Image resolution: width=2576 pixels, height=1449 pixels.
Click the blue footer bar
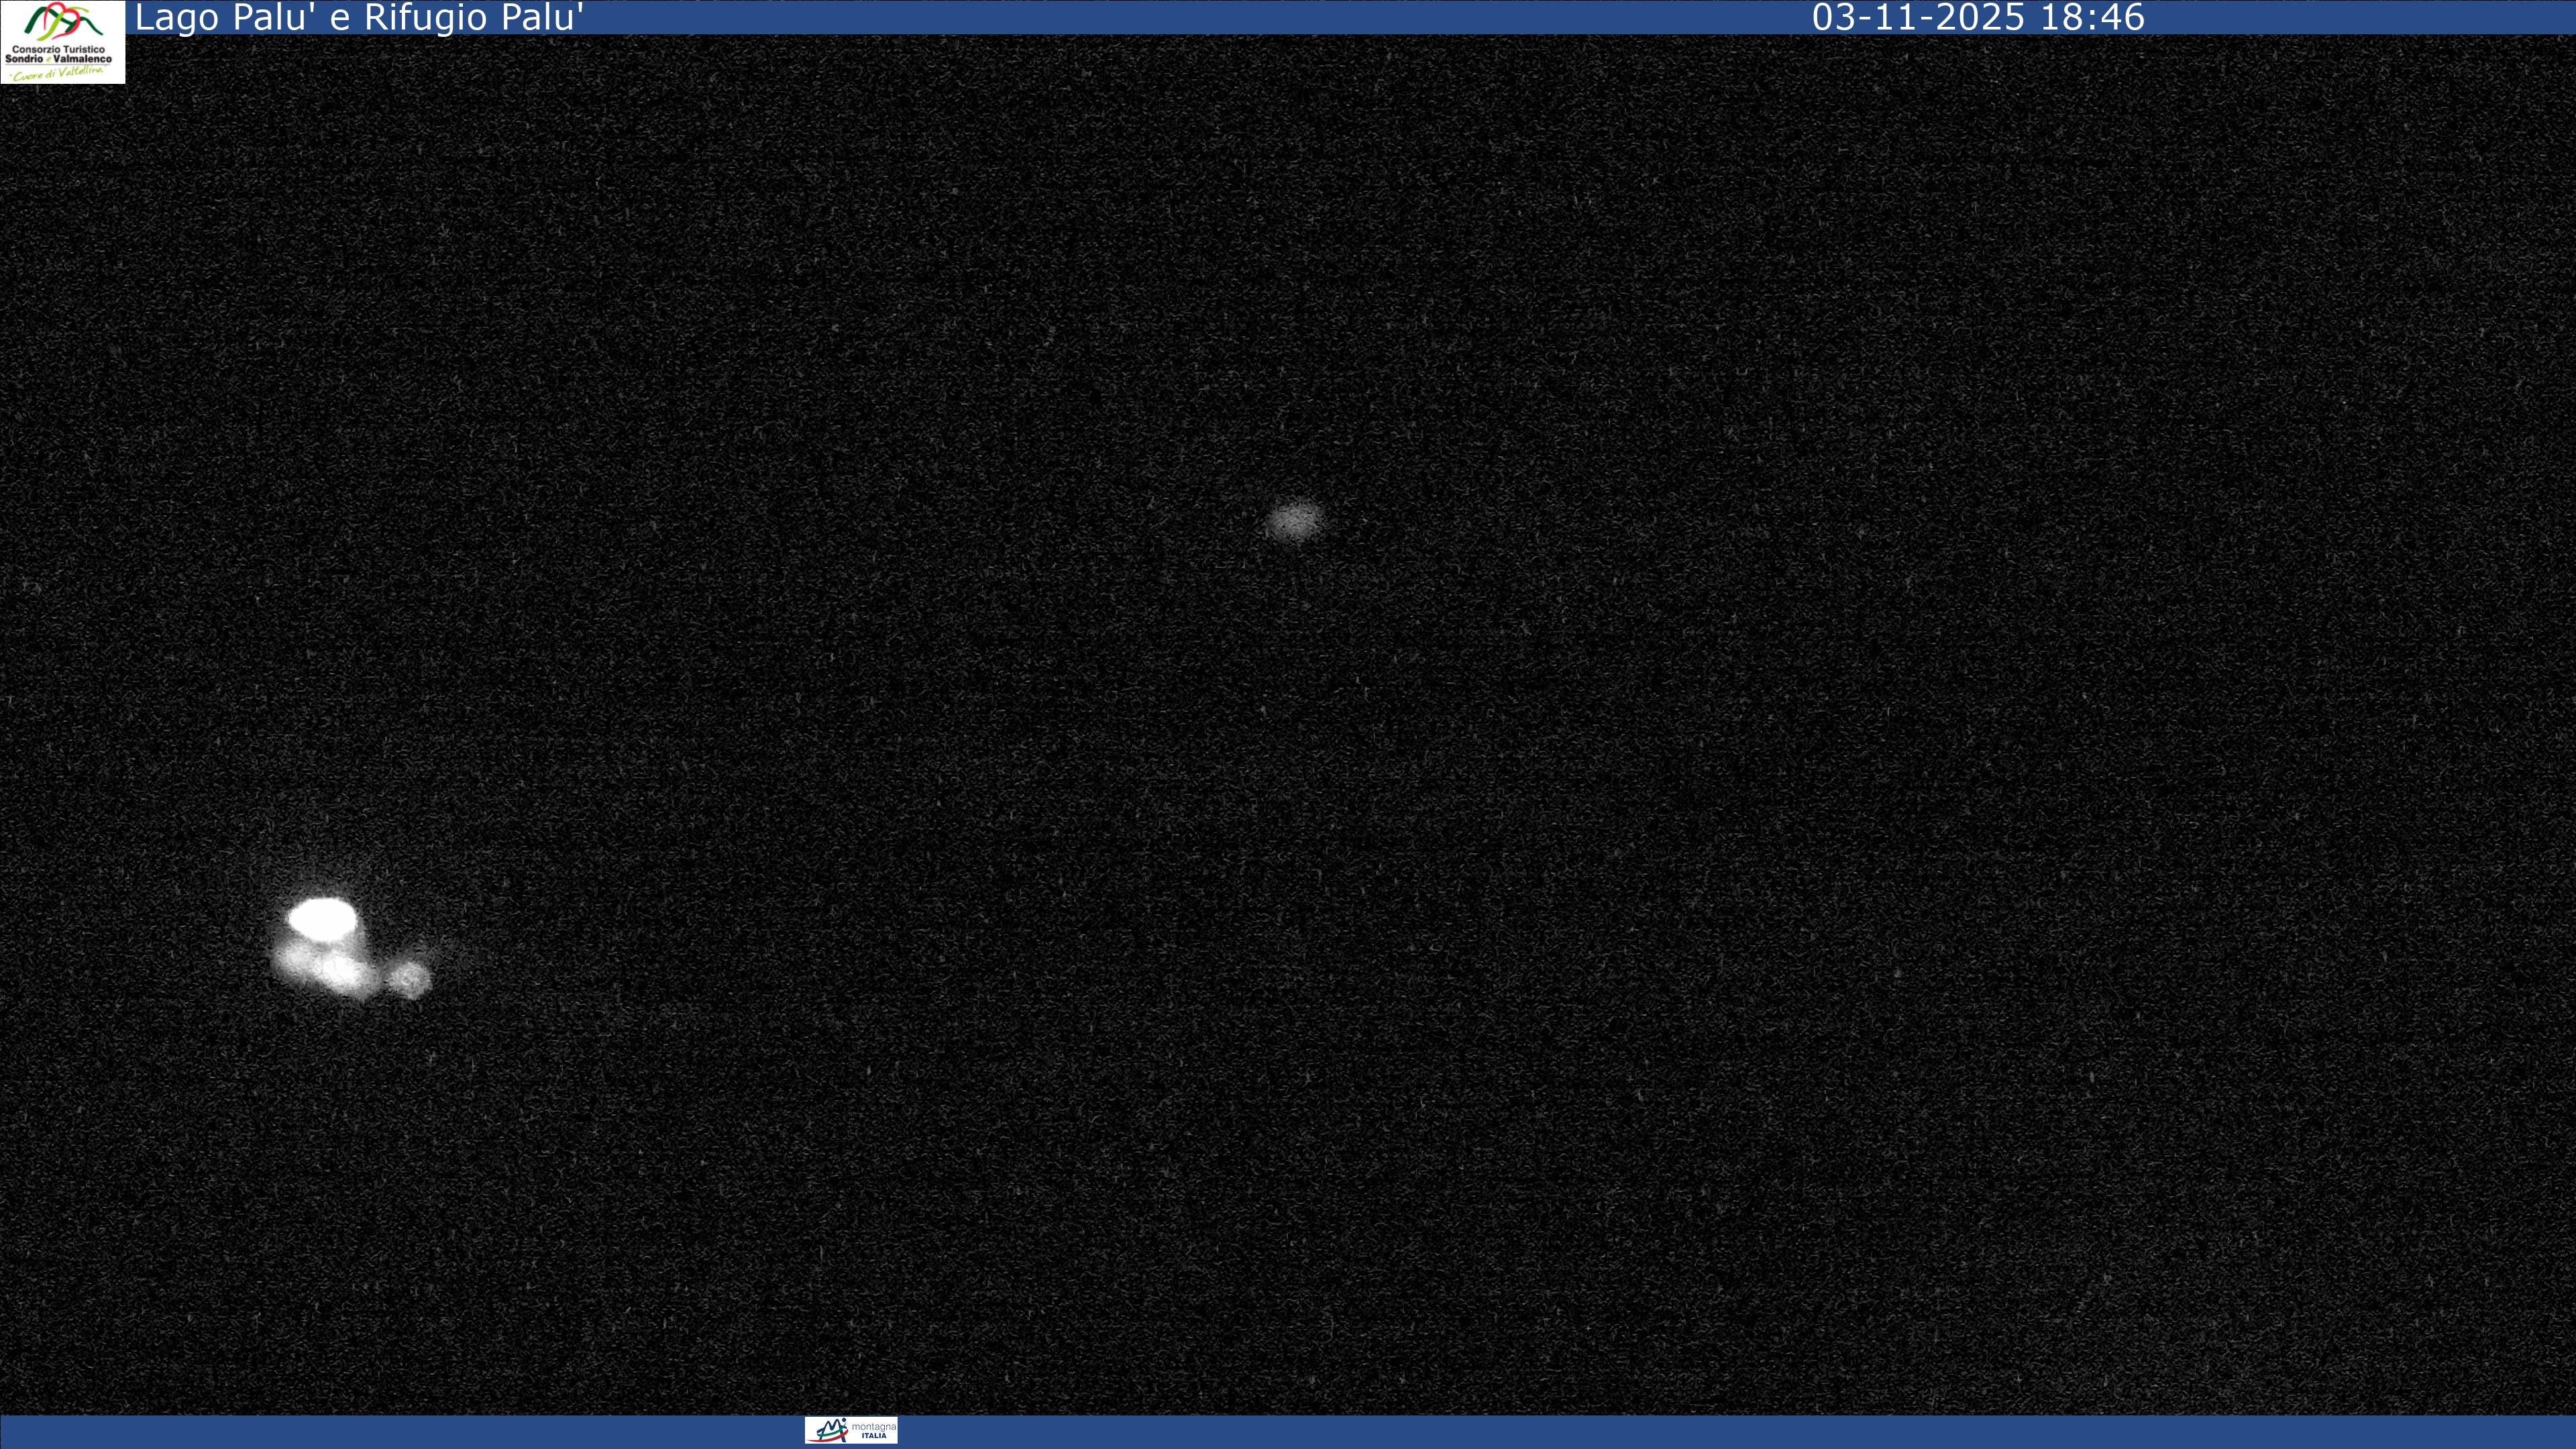click(x=1700, y=1432)
